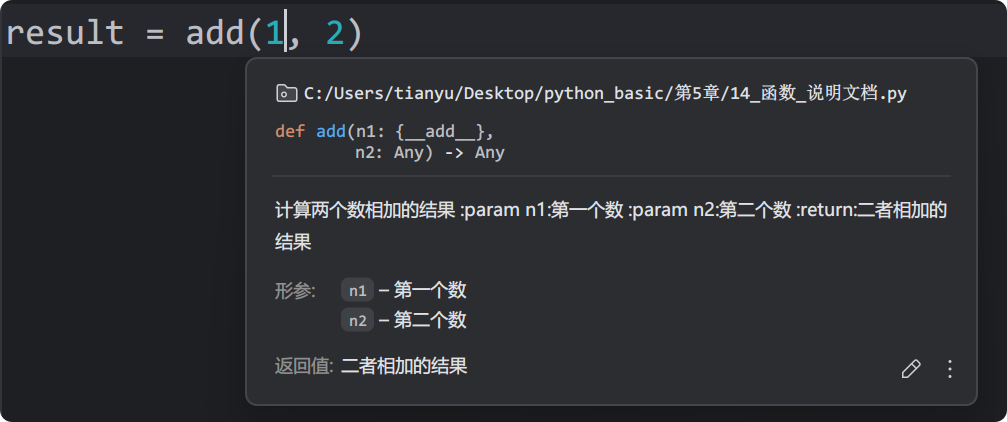1007x422 pixels.
Task: Open the 14_函数_说明文档.py file path link
Action: click(605, 94)
